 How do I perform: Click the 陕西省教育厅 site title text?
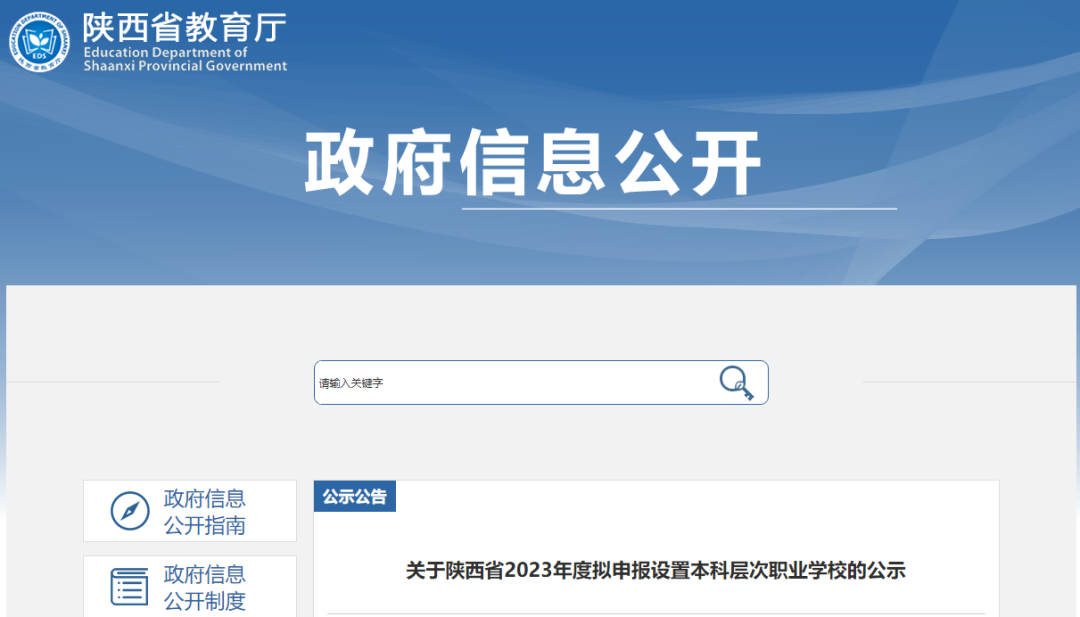pos(184,28)
